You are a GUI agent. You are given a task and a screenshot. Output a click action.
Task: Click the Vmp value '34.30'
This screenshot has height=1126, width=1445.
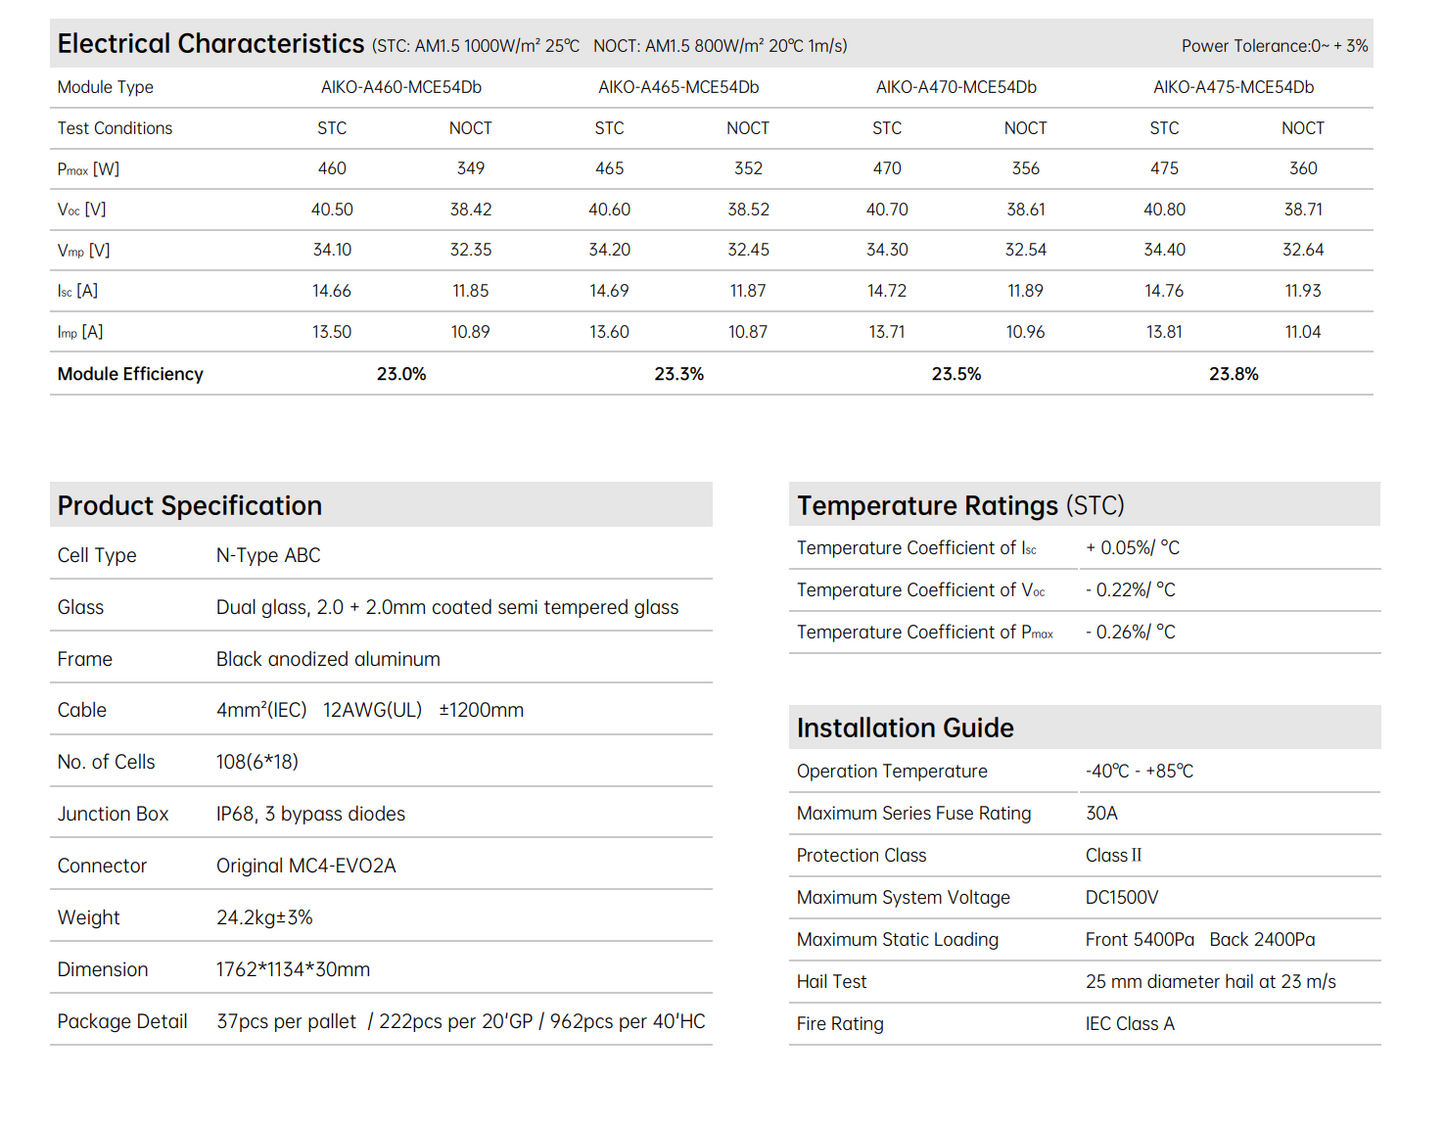coord(887,250)
